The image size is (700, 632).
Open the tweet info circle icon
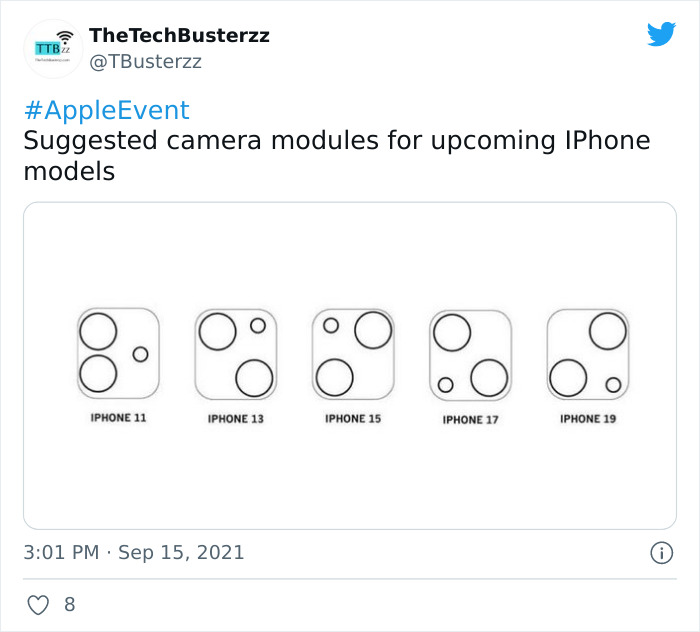coord(660,553)
